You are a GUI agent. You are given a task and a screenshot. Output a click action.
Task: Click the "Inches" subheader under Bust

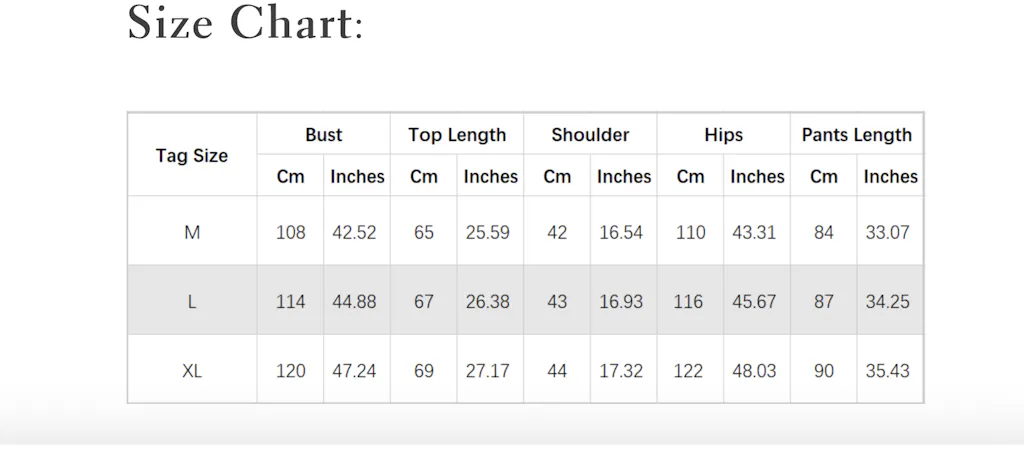point(357,177)
